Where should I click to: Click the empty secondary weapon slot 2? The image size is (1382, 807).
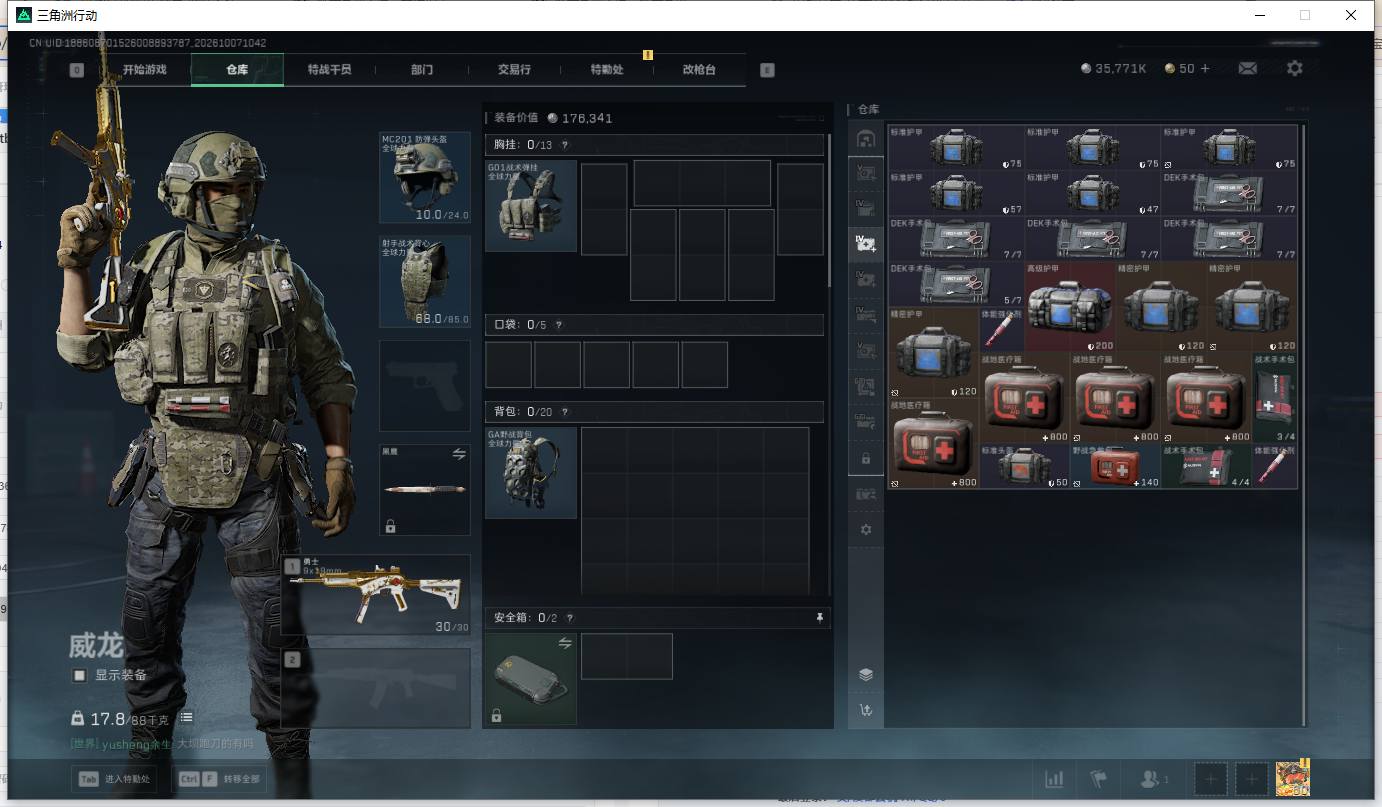[x=376, y=688]
